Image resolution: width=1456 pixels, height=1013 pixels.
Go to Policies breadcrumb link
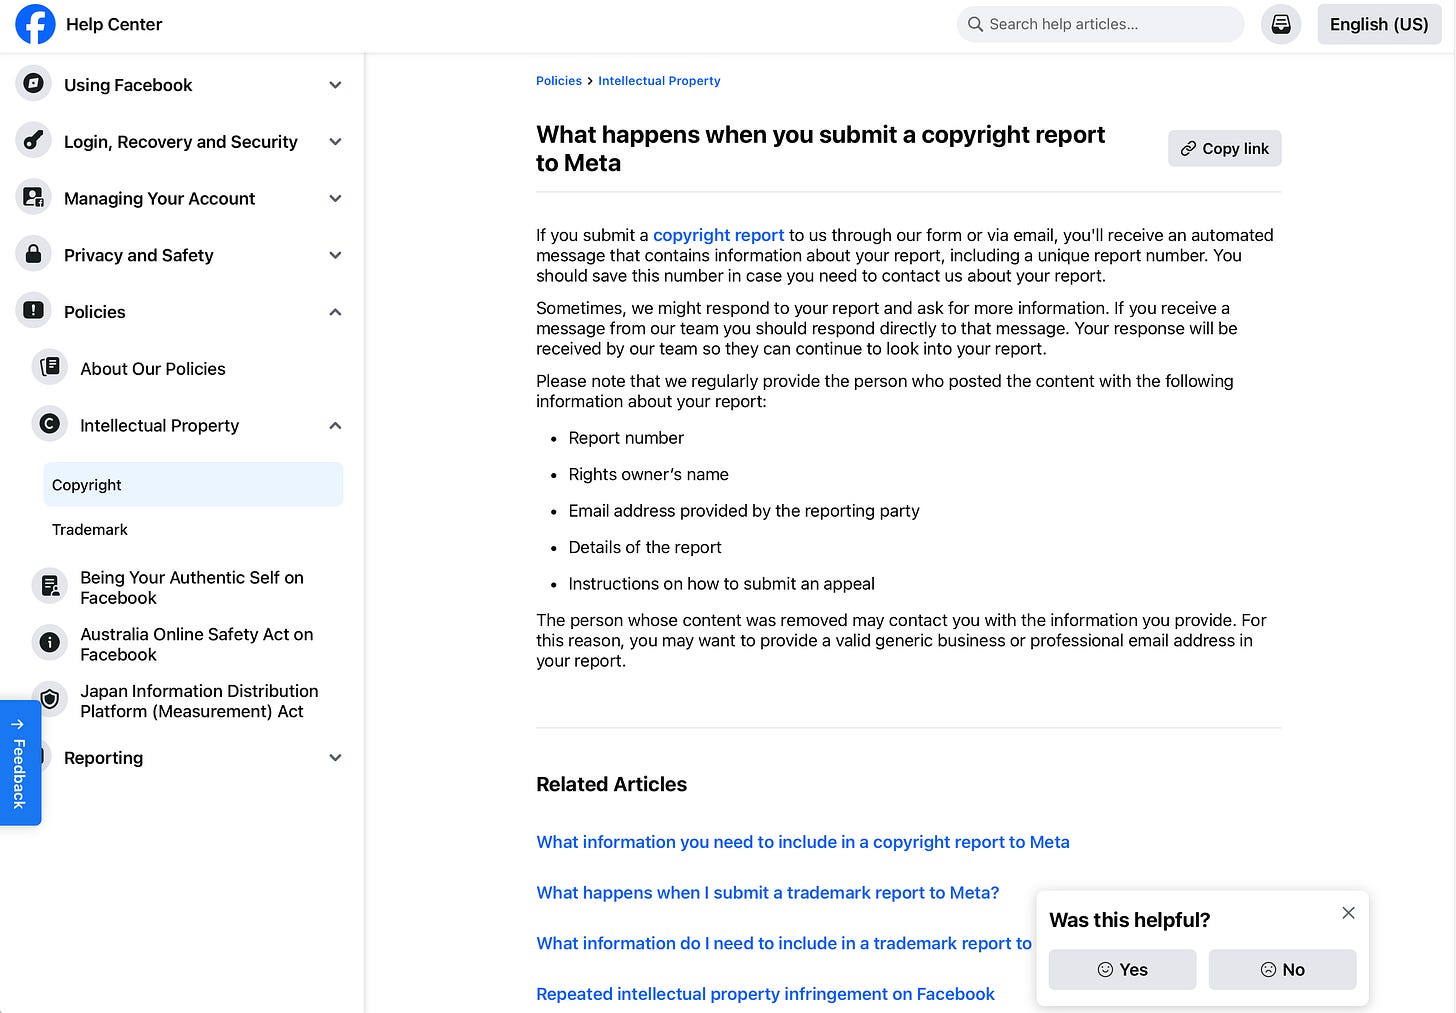point(558,81)
